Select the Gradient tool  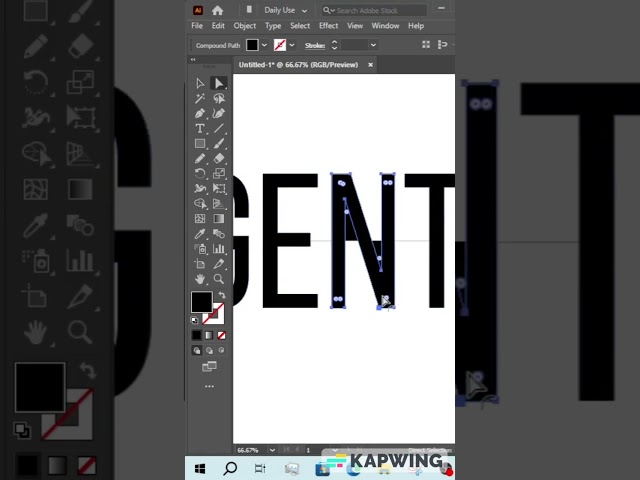(x=219, y=219)
